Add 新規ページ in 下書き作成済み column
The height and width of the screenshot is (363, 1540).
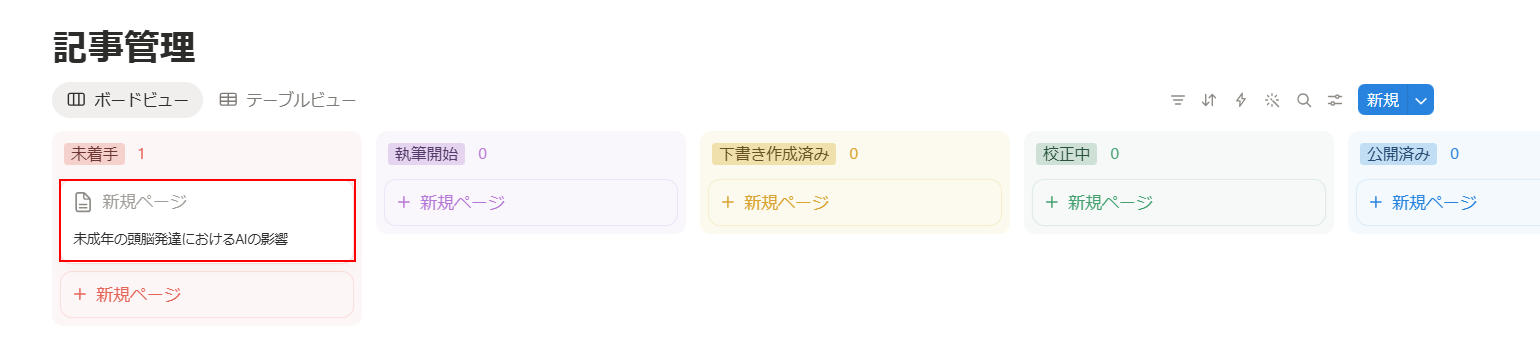pyautogui.click(x=855, y=202)
